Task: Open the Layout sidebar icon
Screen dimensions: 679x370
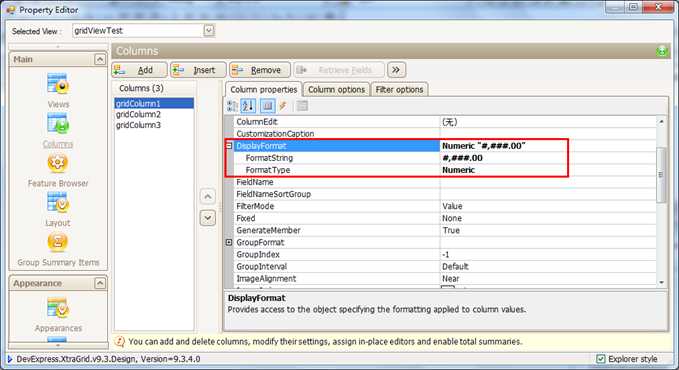Action: tap(58, 203)
